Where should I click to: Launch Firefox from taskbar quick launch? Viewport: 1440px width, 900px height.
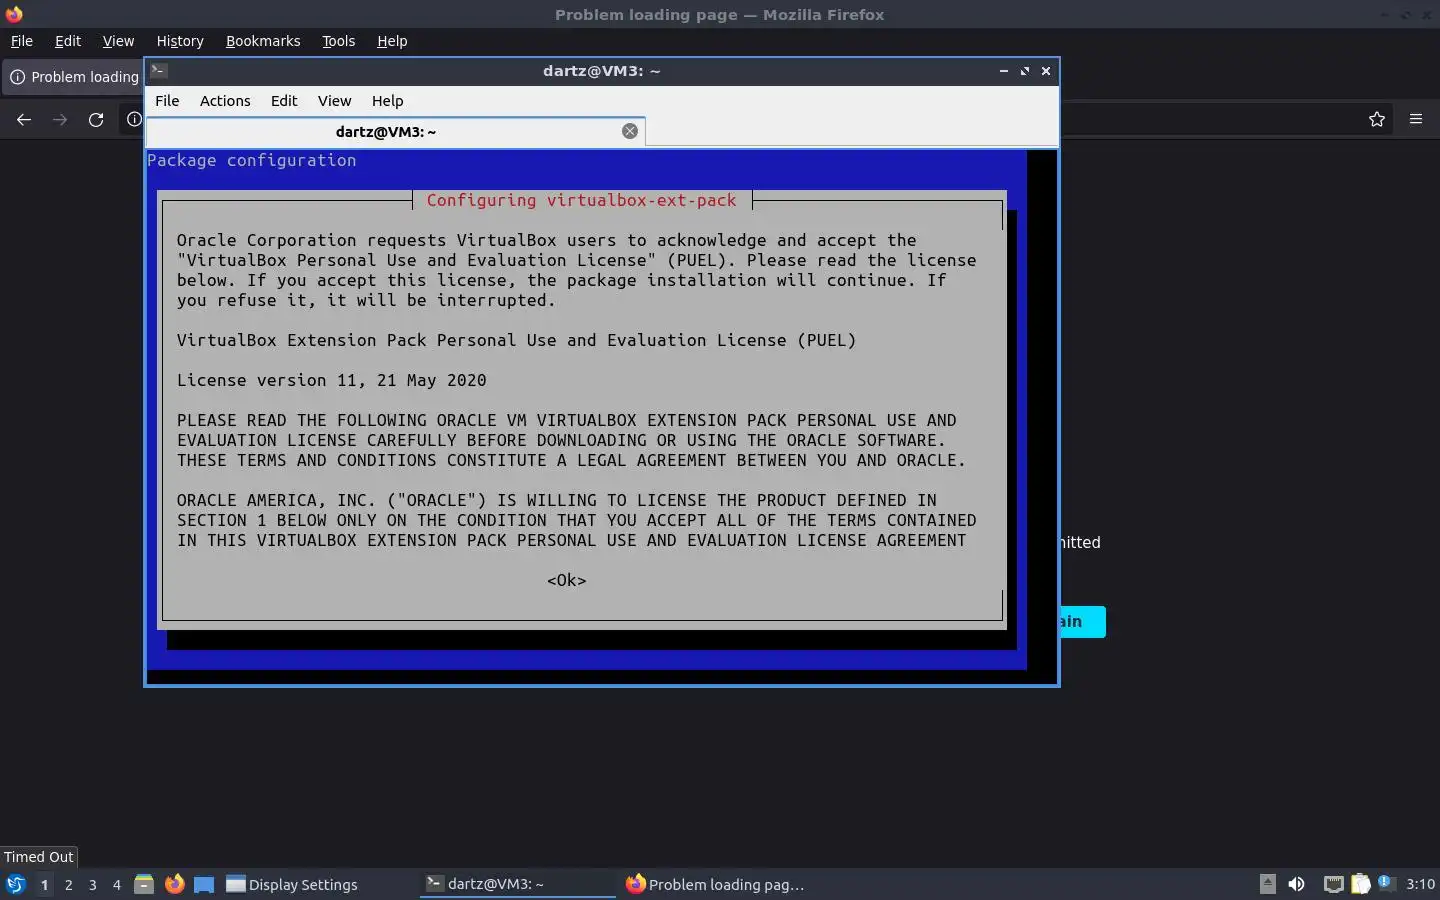(174, 884)
